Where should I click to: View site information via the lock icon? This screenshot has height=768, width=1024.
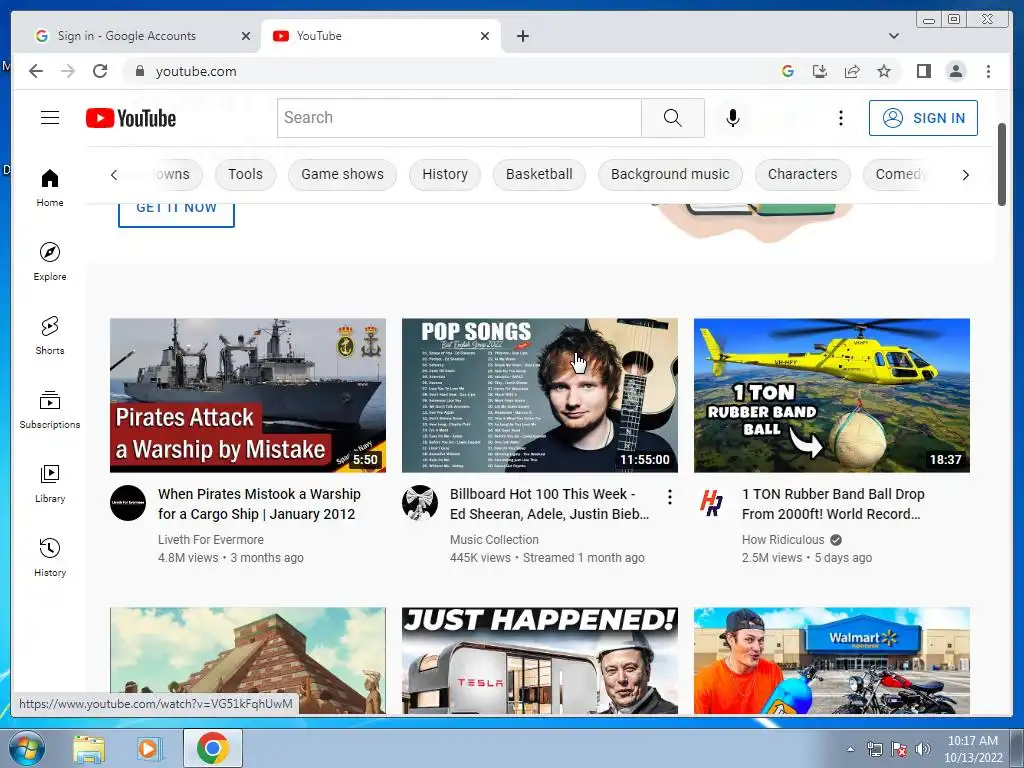139,71
